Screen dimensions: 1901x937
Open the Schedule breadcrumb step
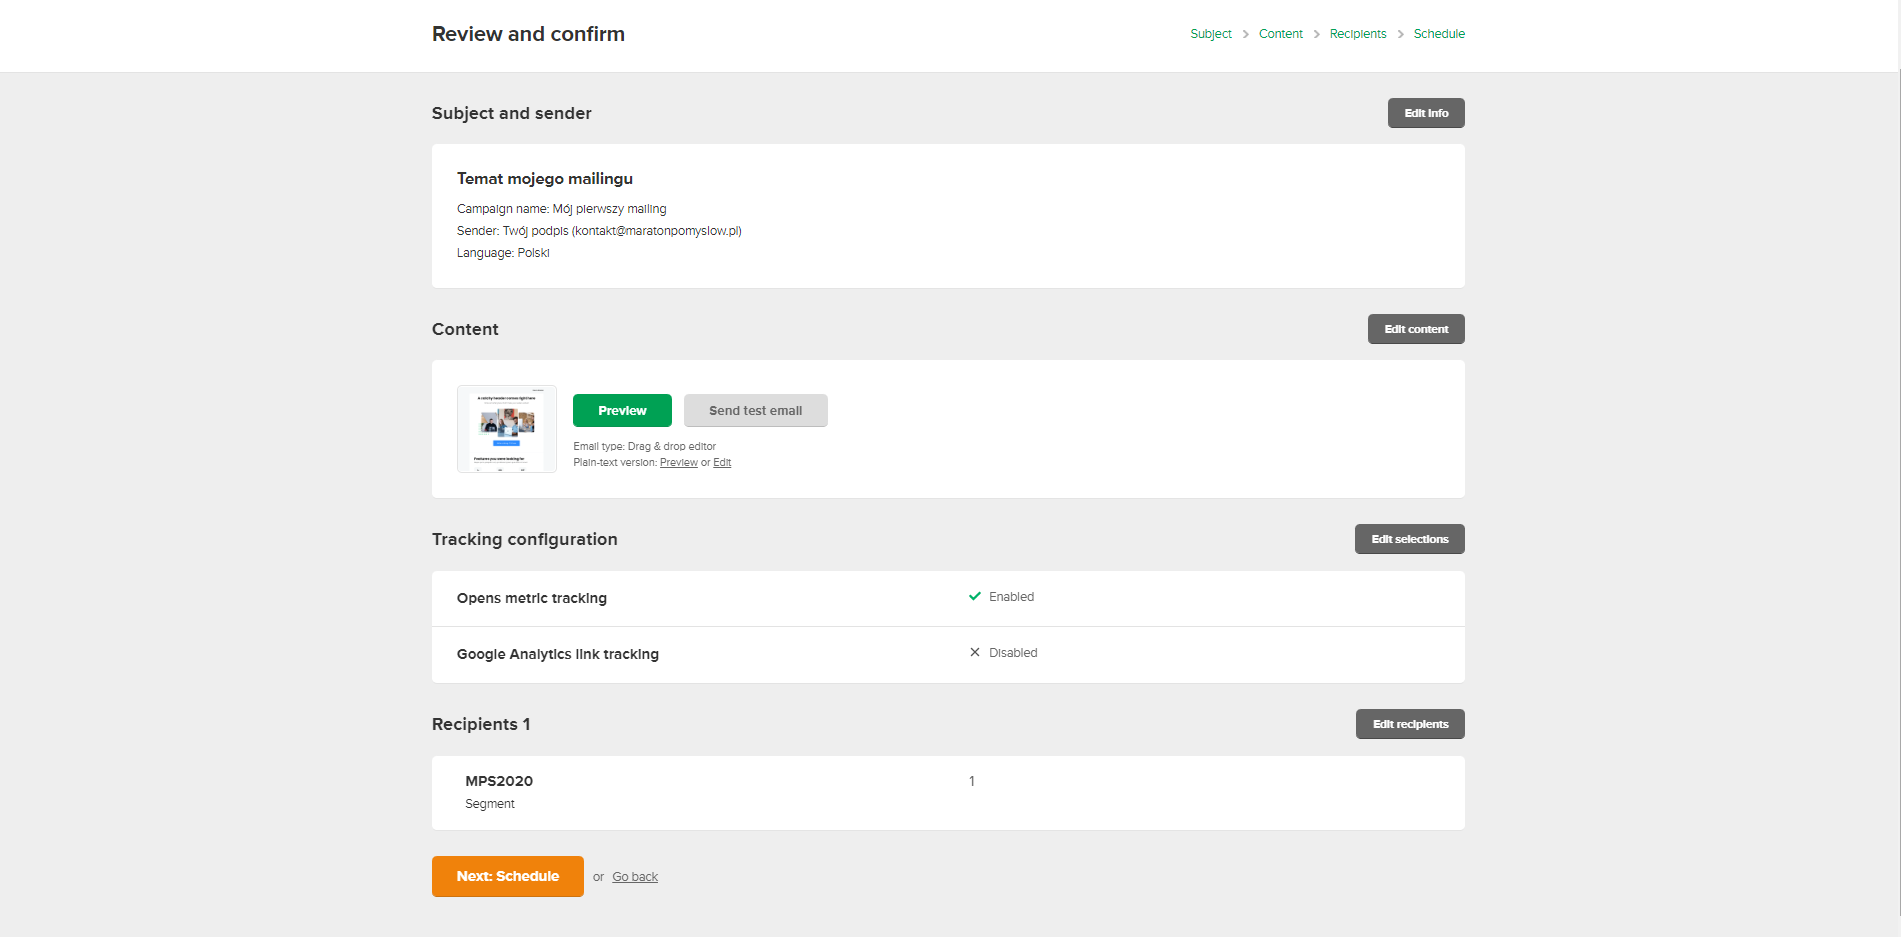tap(1439, 33)
